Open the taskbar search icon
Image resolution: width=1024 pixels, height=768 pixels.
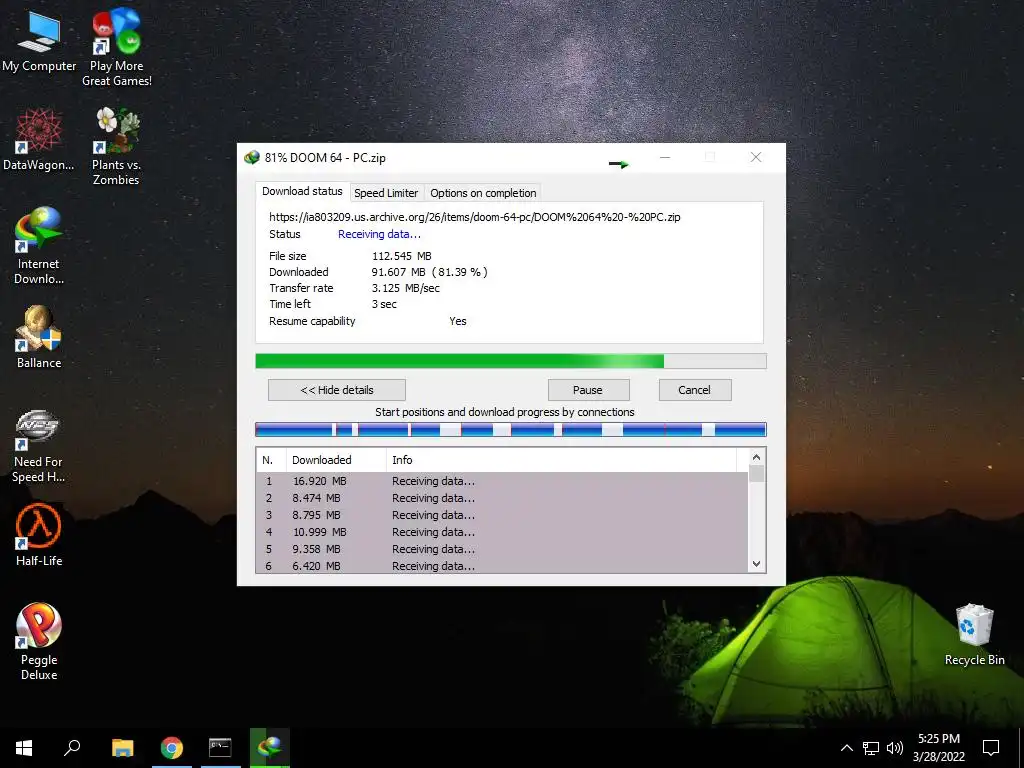(x=72, y=748)
